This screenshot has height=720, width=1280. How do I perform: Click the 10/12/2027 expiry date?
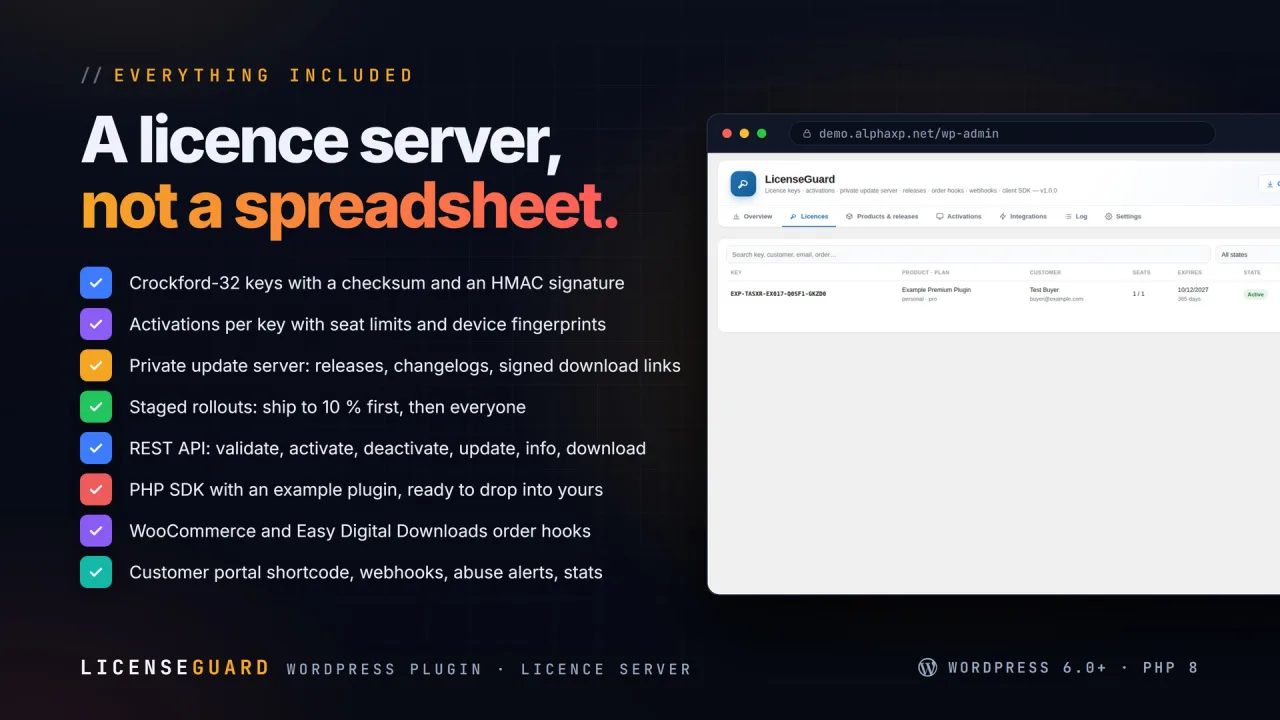click(1193, 290)
